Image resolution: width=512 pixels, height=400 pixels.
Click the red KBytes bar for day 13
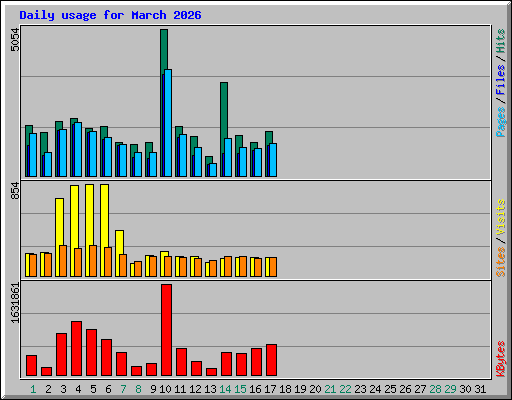pos(211,372)
